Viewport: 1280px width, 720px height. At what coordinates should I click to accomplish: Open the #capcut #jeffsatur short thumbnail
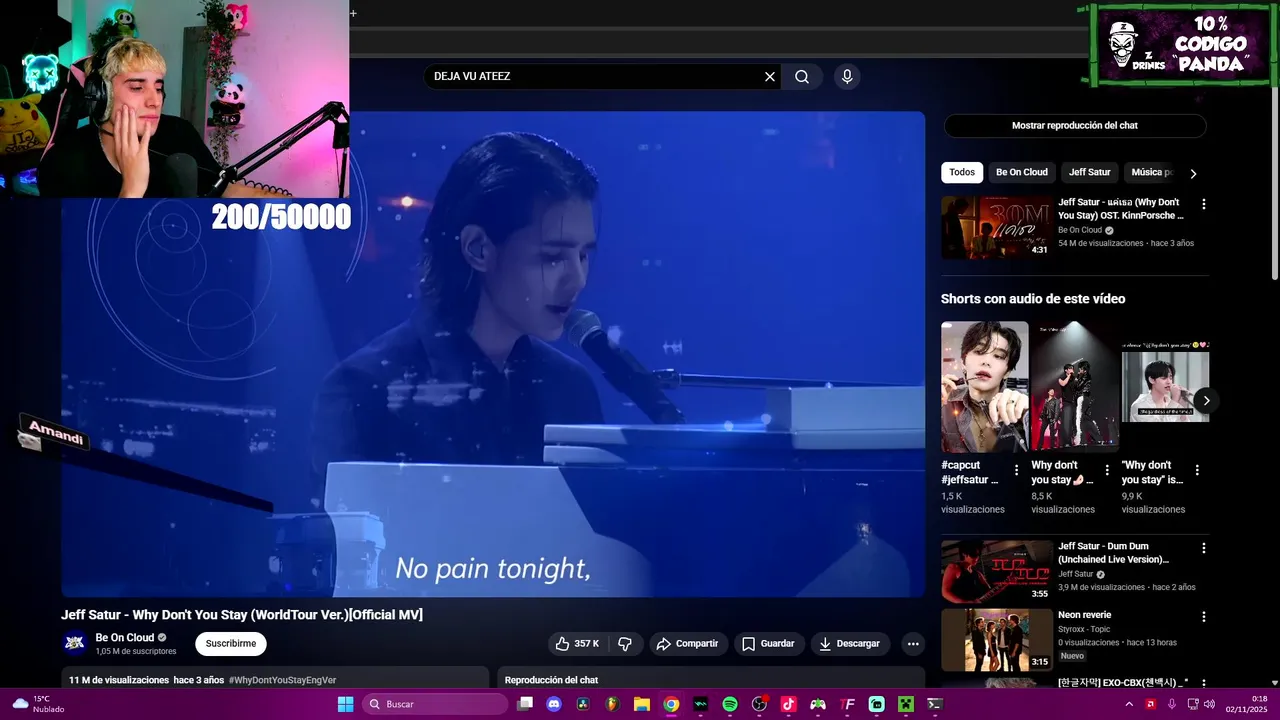click(985, 387)
